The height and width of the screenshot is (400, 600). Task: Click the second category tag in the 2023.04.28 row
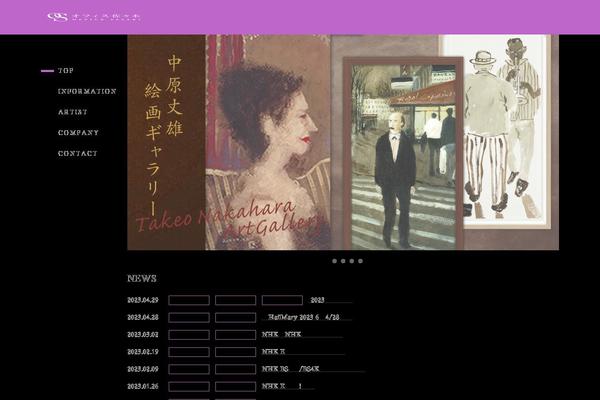coord(236,317)
